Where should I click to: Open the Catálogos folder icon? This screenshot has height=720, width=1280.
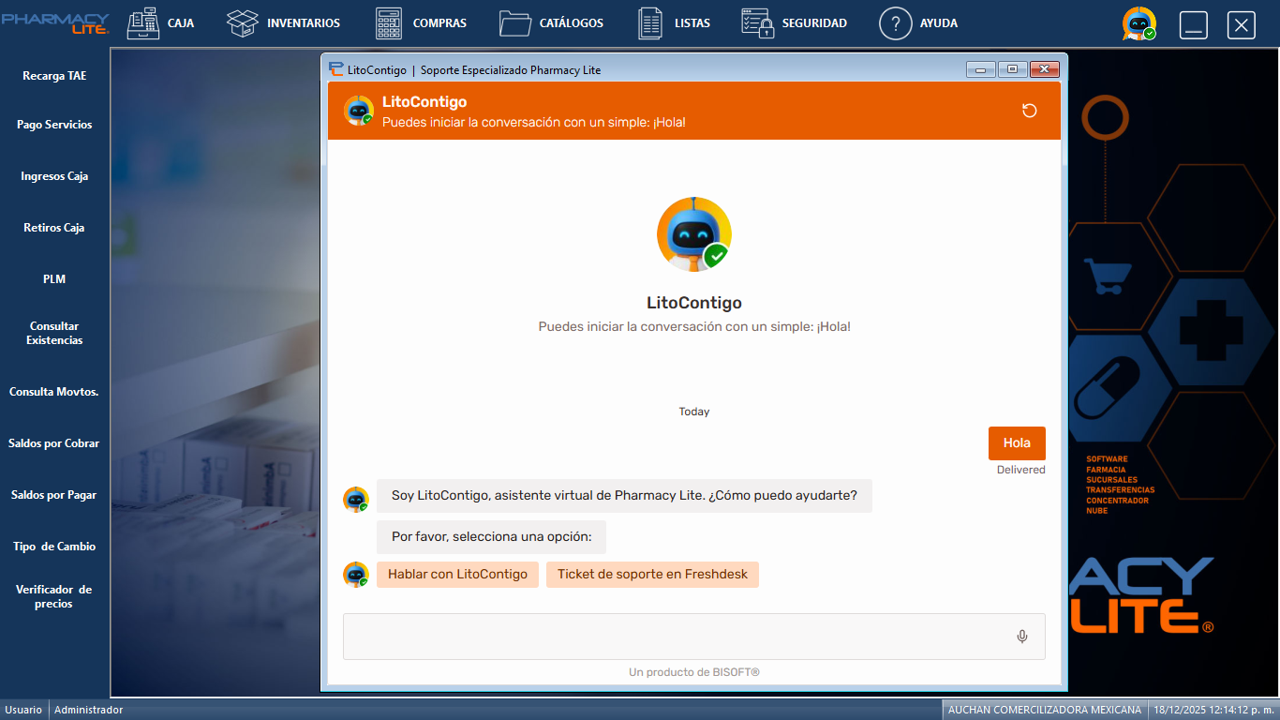[x=515, y=23]
